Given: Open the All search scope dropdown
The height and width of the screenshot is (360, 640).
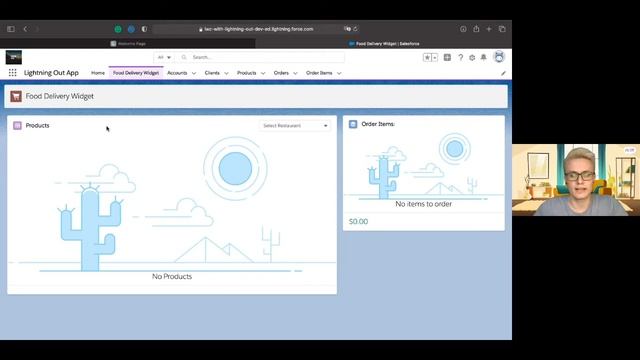Looking at the screenshot, I should click(x=164, y=58).
